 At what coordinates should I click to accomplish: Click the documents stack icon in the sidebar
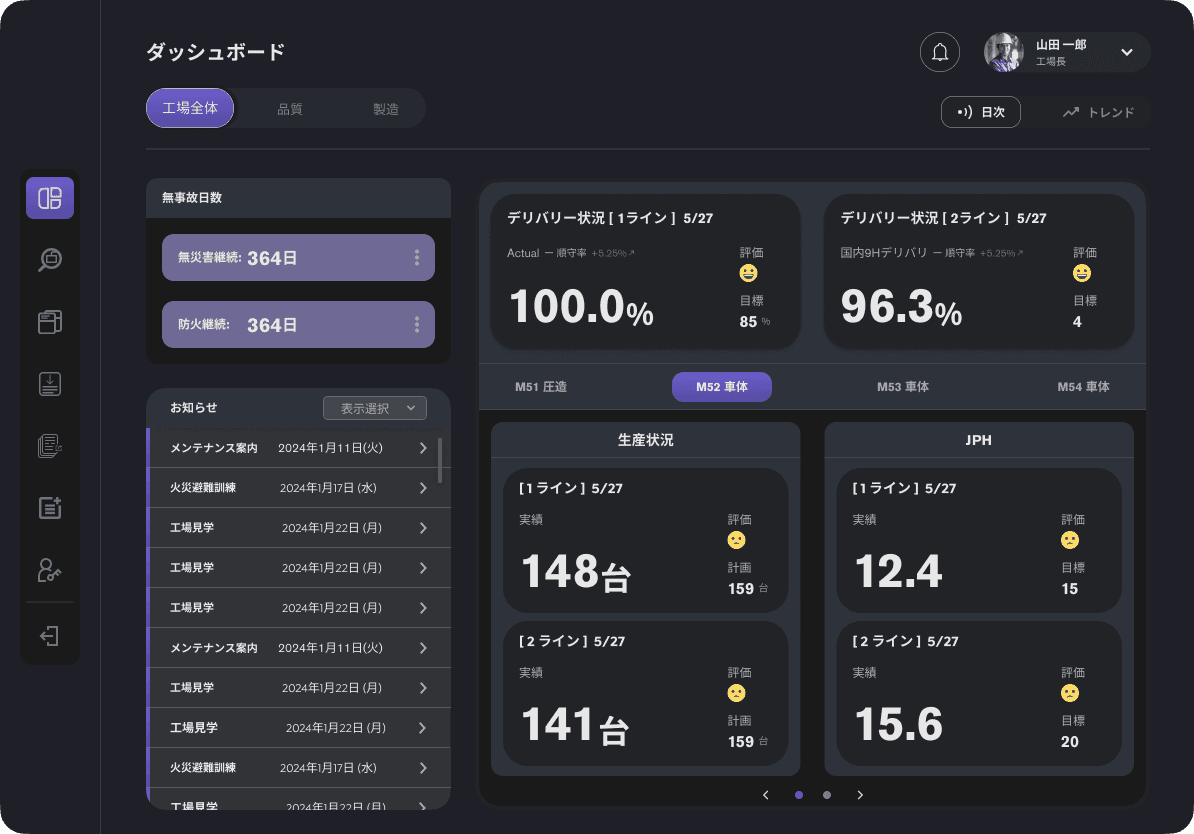50,445
